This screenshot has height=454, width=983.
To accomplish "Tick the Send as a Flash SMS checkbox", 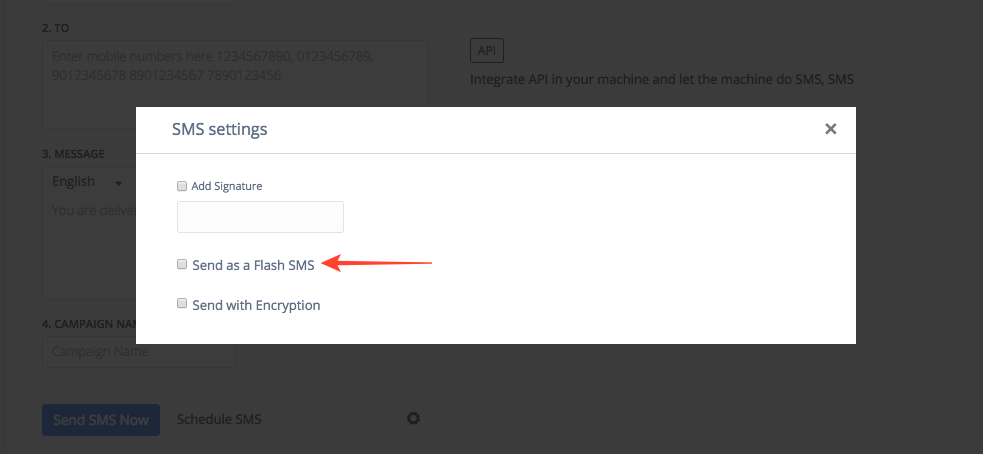I will (182, 265).
